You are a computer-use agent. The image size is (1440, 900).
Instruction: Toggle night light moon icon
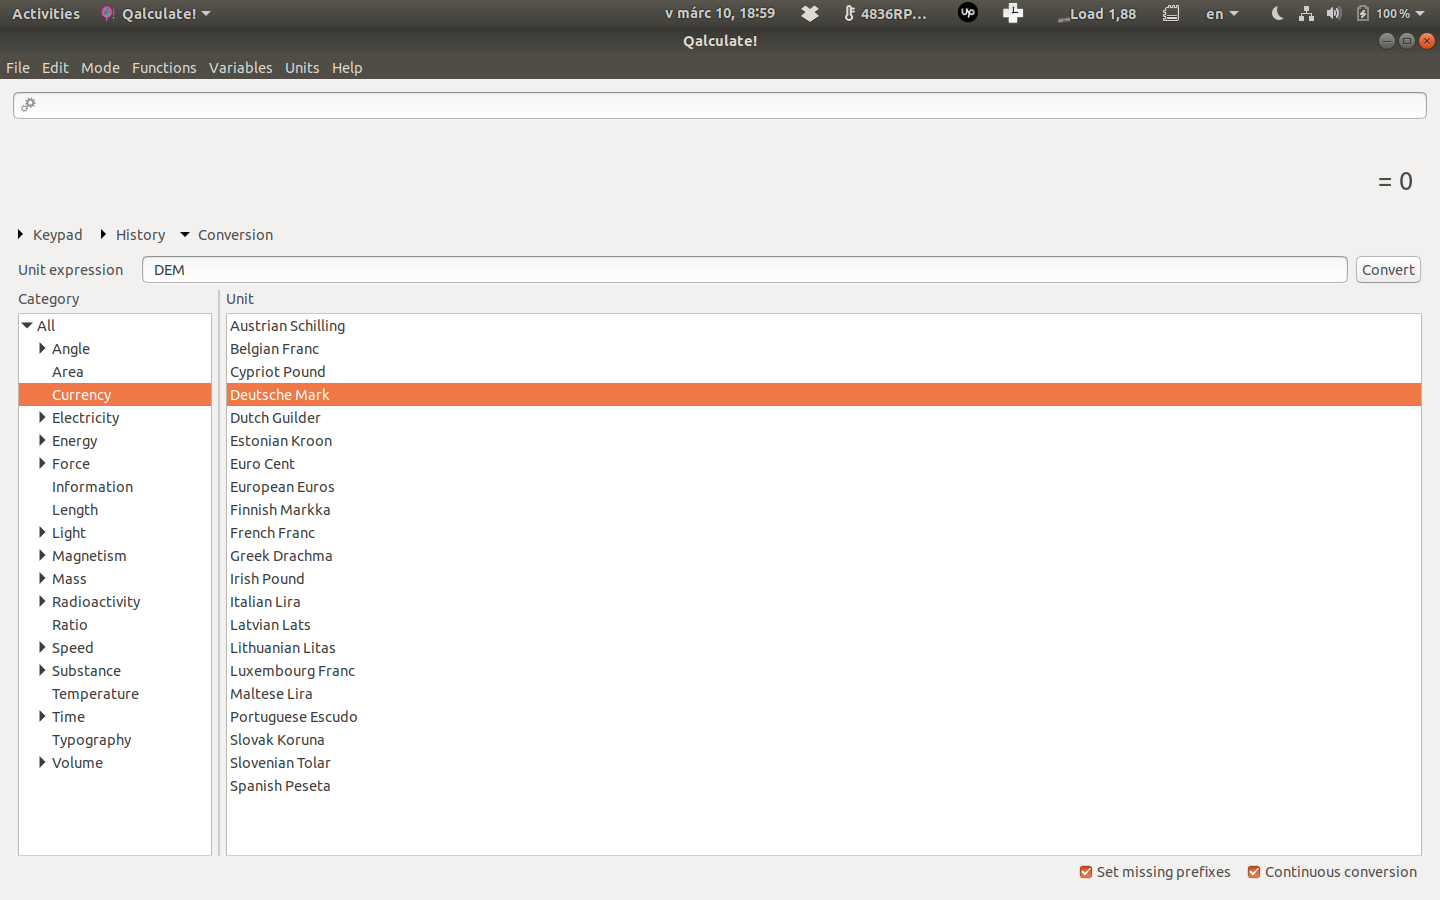pos(1277,13)
